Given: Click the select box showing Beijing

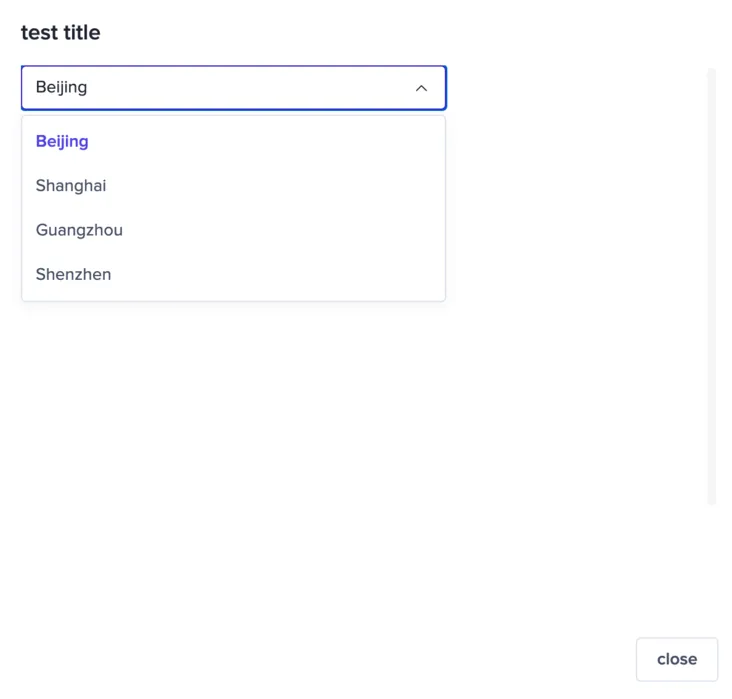Looking at the screenshot, I should coord(233,88).
